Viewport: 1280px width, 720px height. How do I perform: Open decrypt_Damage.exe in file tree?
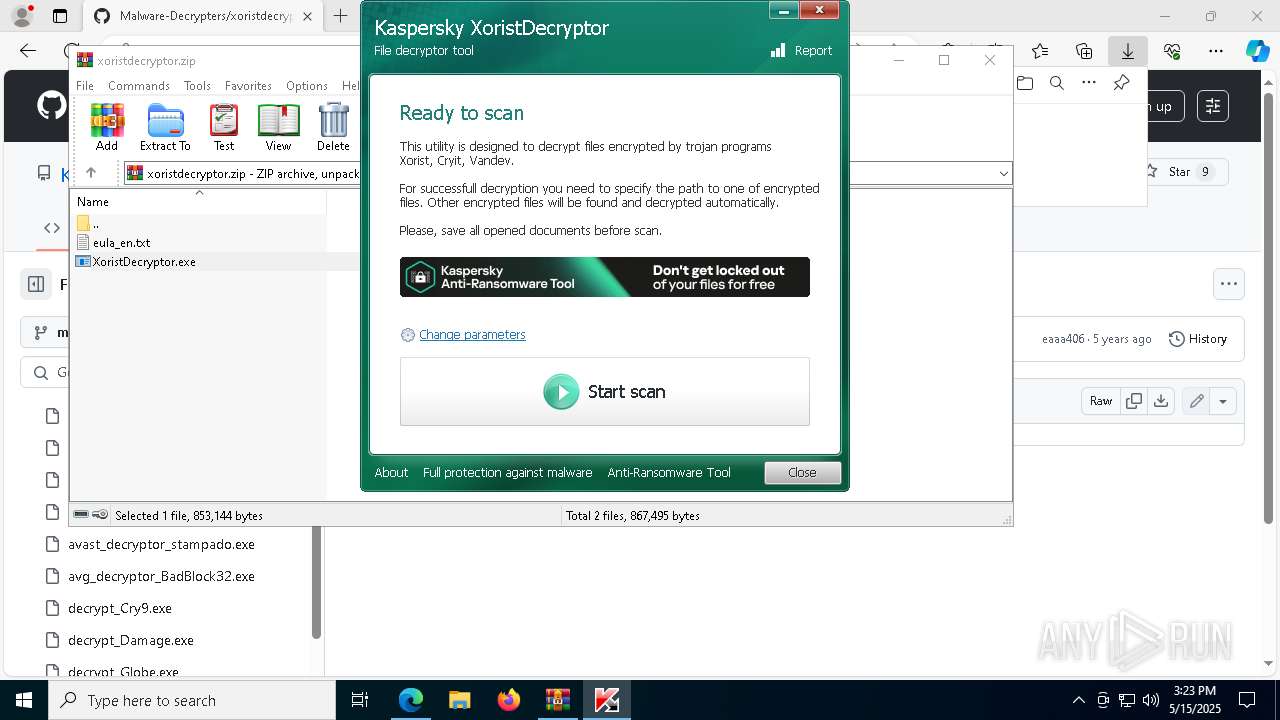pos(131,640)
